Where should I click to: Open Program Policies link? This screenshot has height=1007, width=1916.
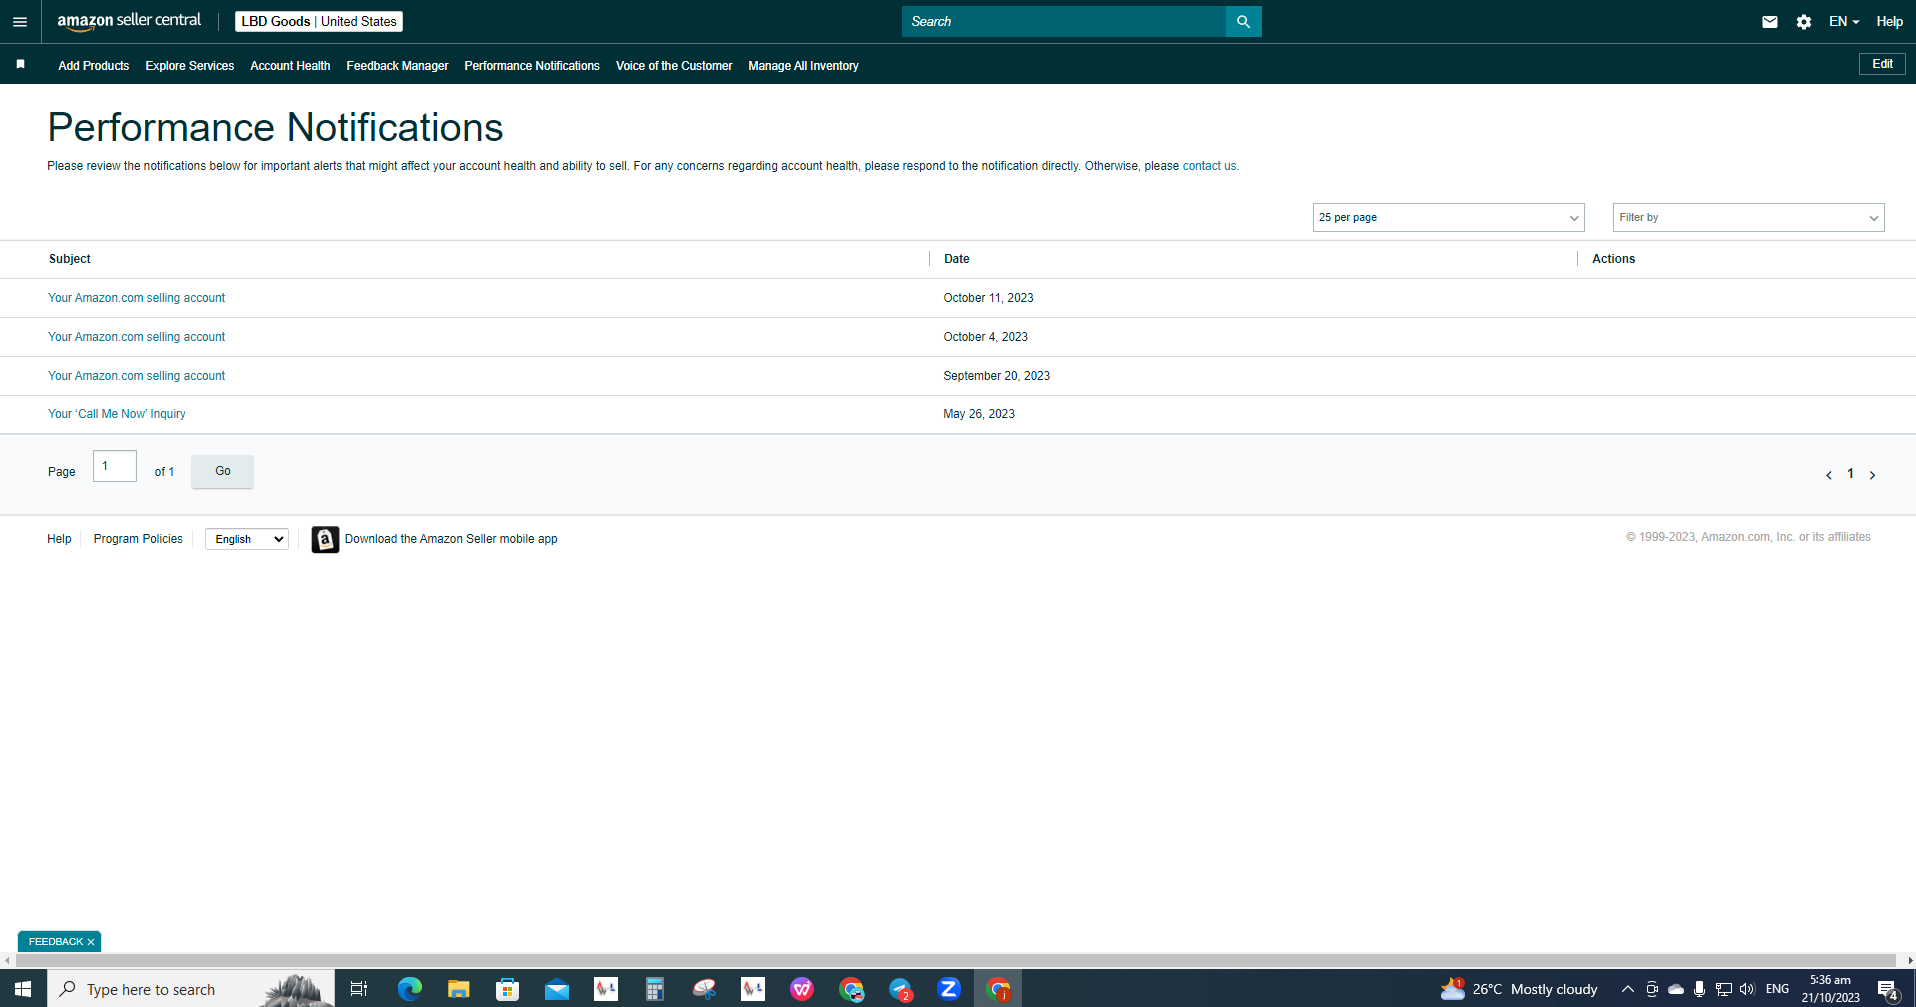point(138,539)
